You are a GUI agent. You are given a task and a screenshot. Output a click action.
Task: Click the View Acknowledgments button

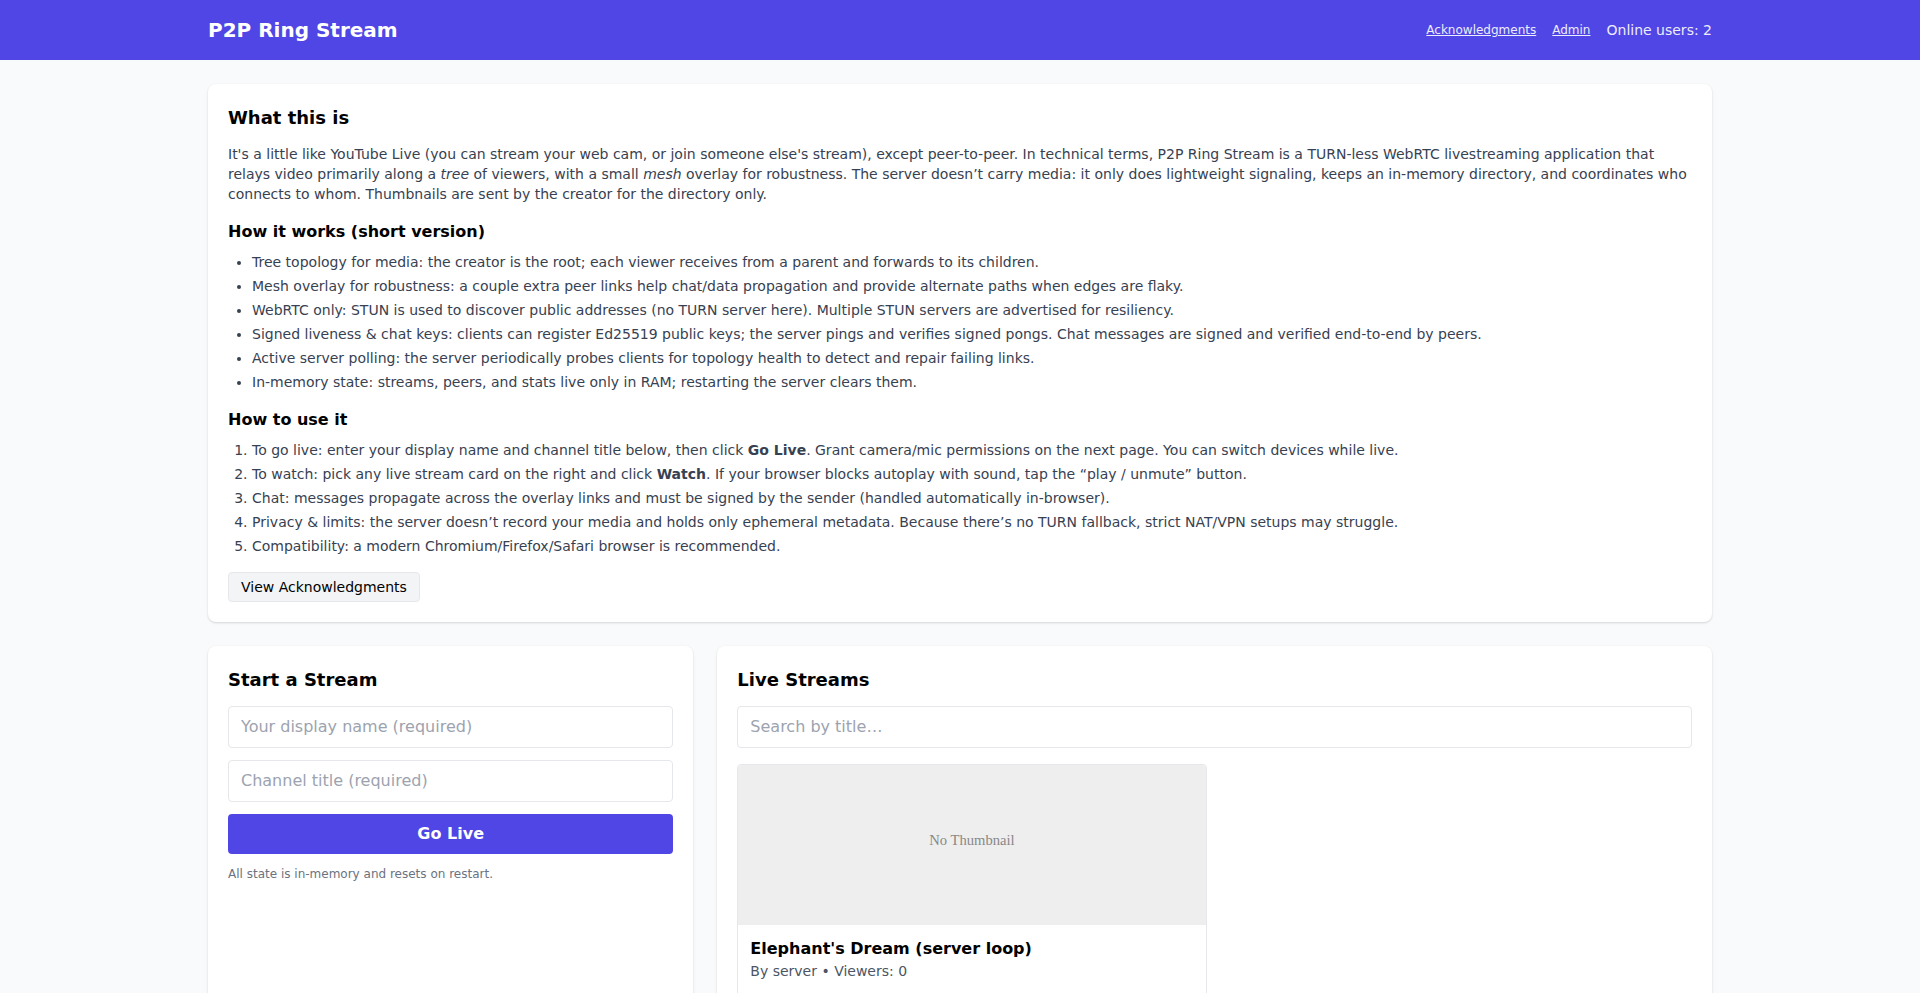[323, 587]
